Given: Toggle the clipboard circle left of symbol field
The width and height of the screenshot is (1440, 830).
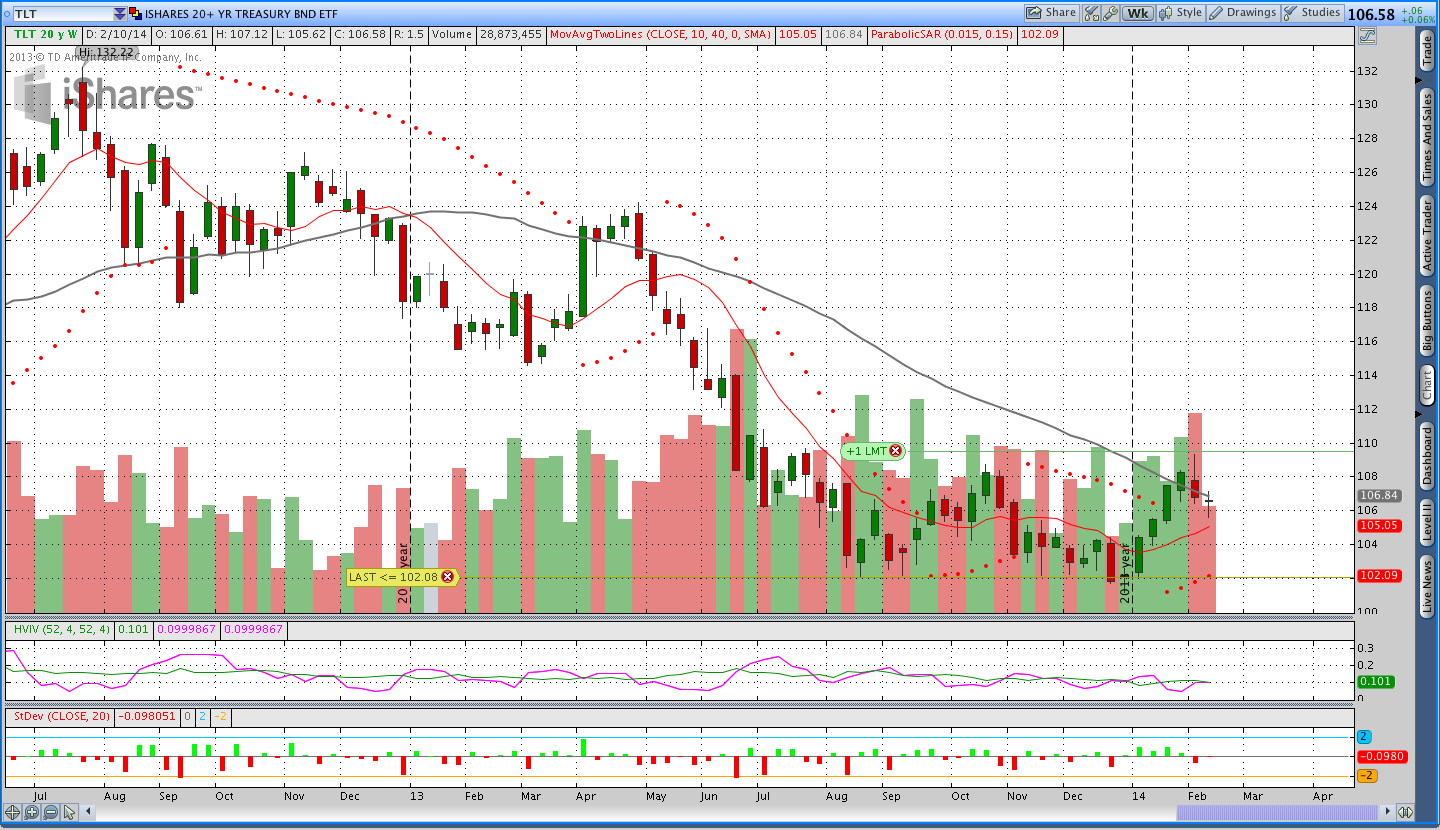Looking at the screenshot, I should tap(6, 14).
